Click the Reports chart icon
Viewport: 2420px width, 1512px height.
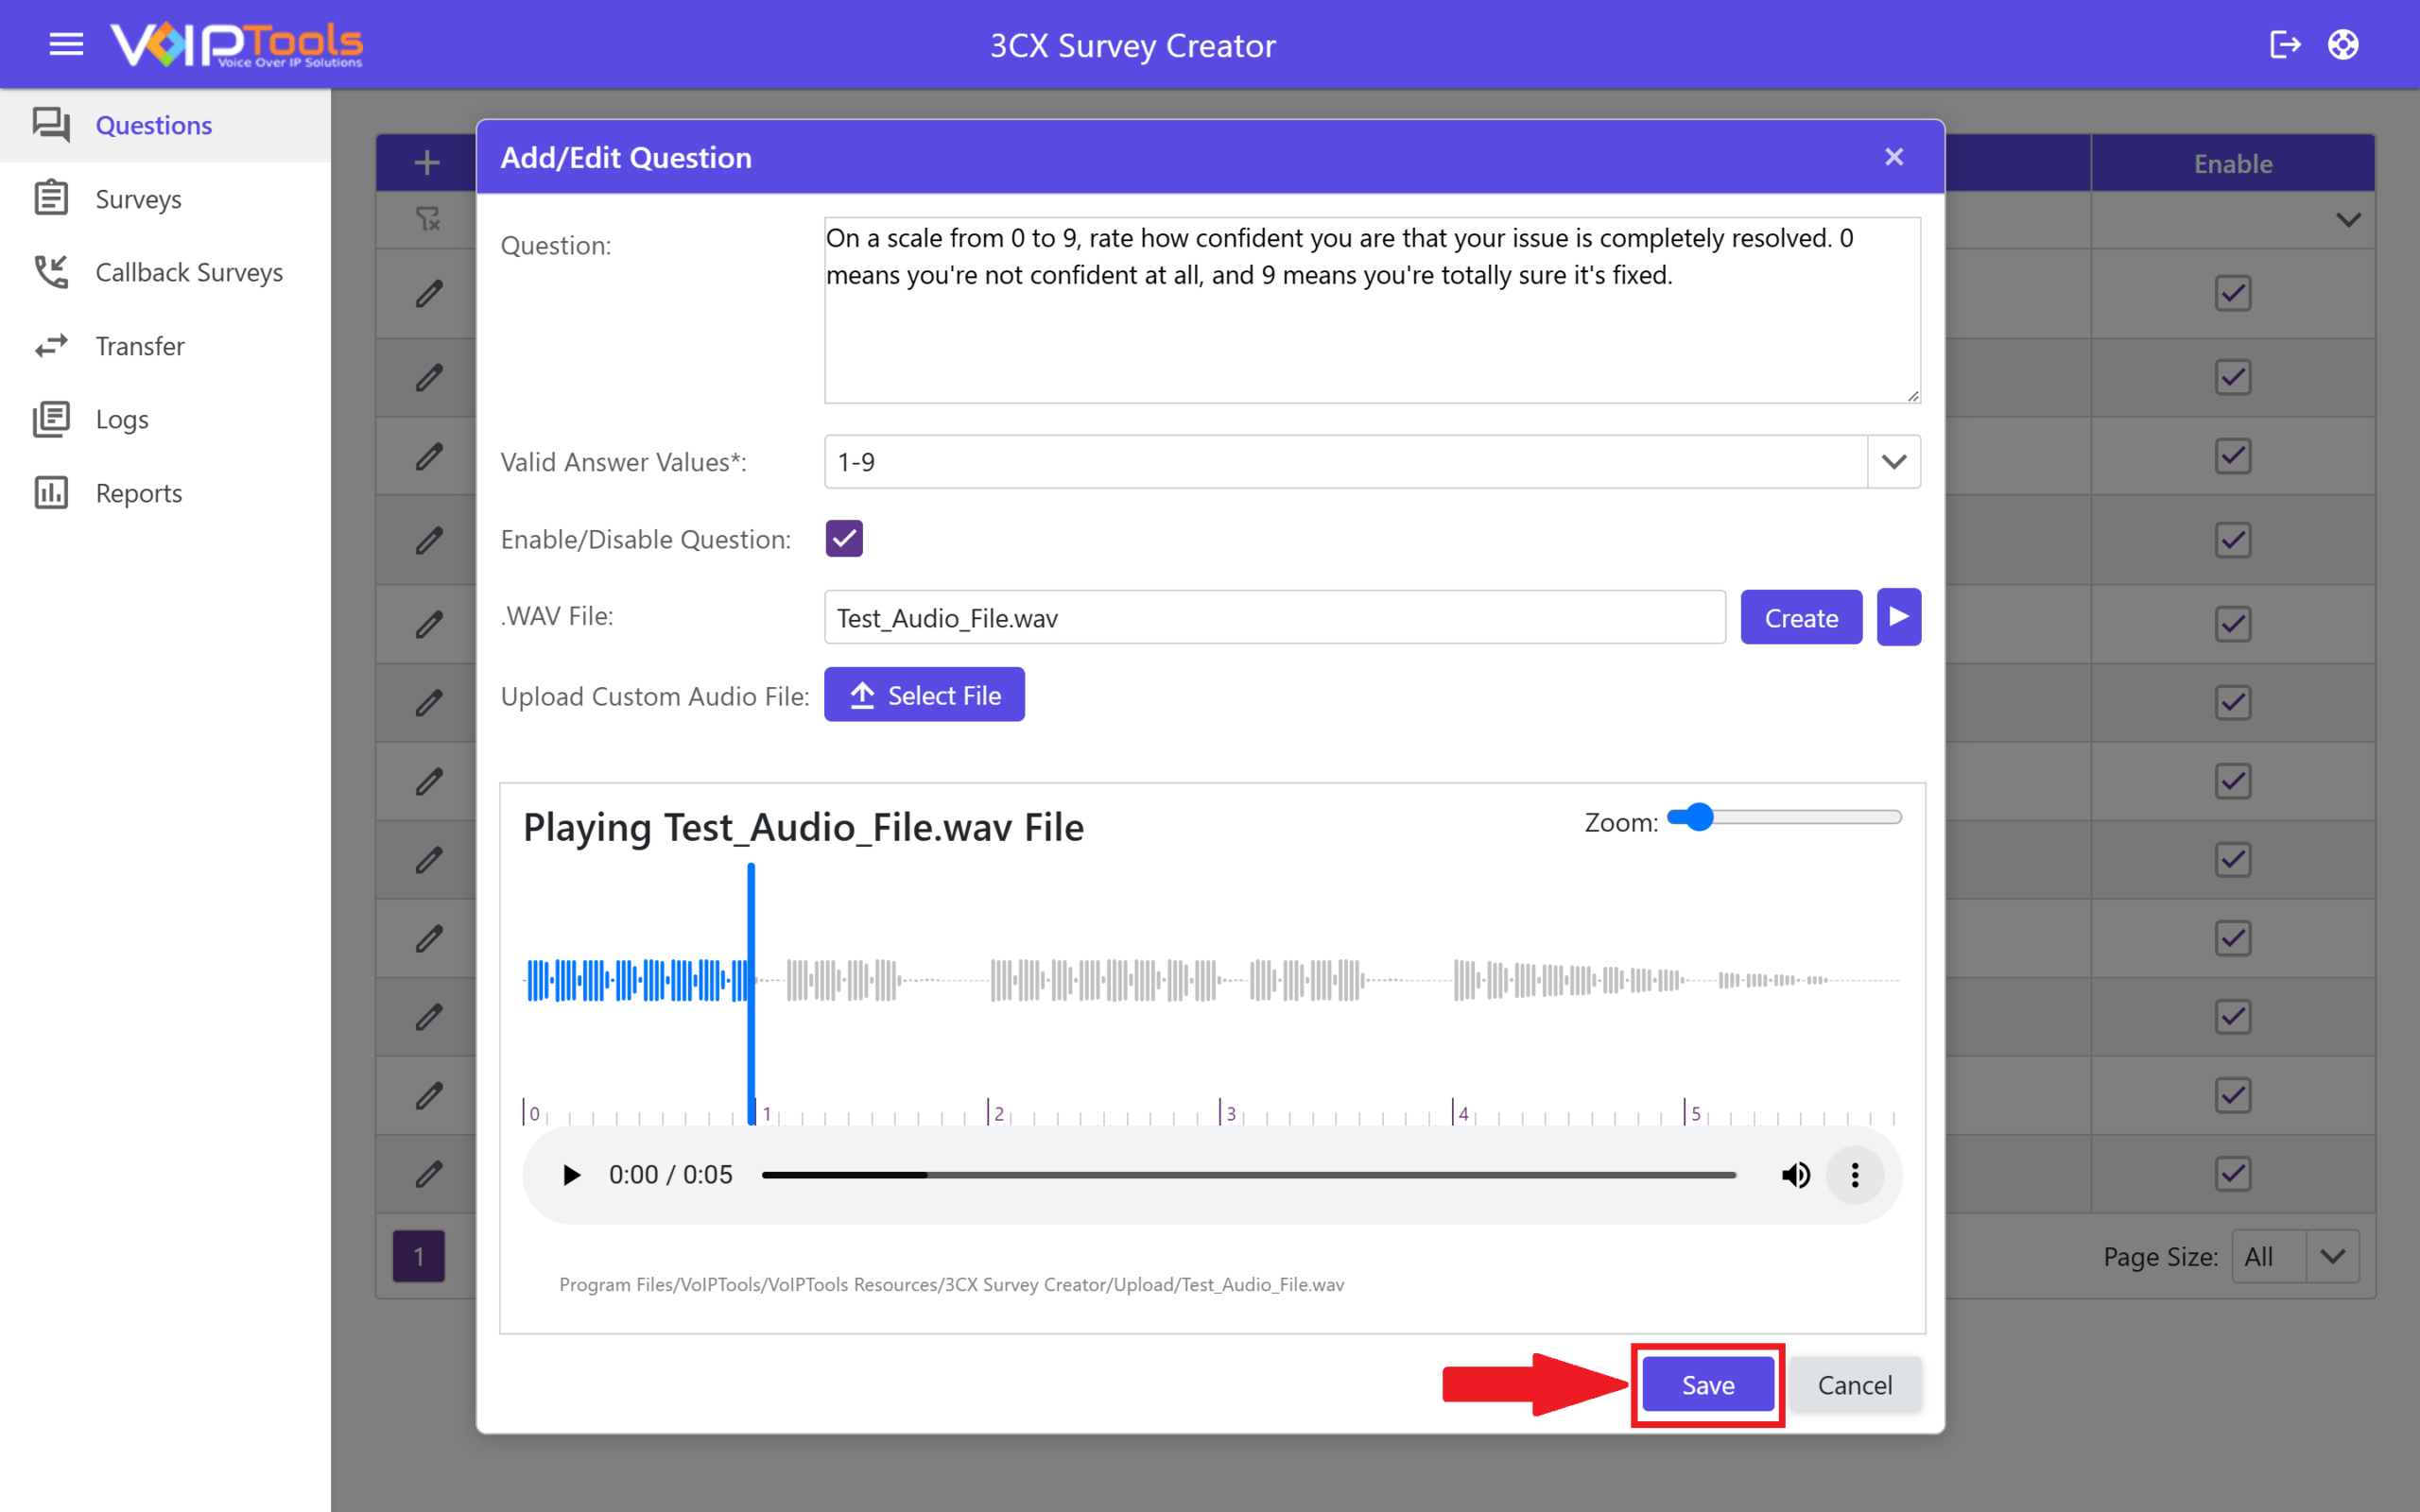pyautogui.click(x=51, y=493)
